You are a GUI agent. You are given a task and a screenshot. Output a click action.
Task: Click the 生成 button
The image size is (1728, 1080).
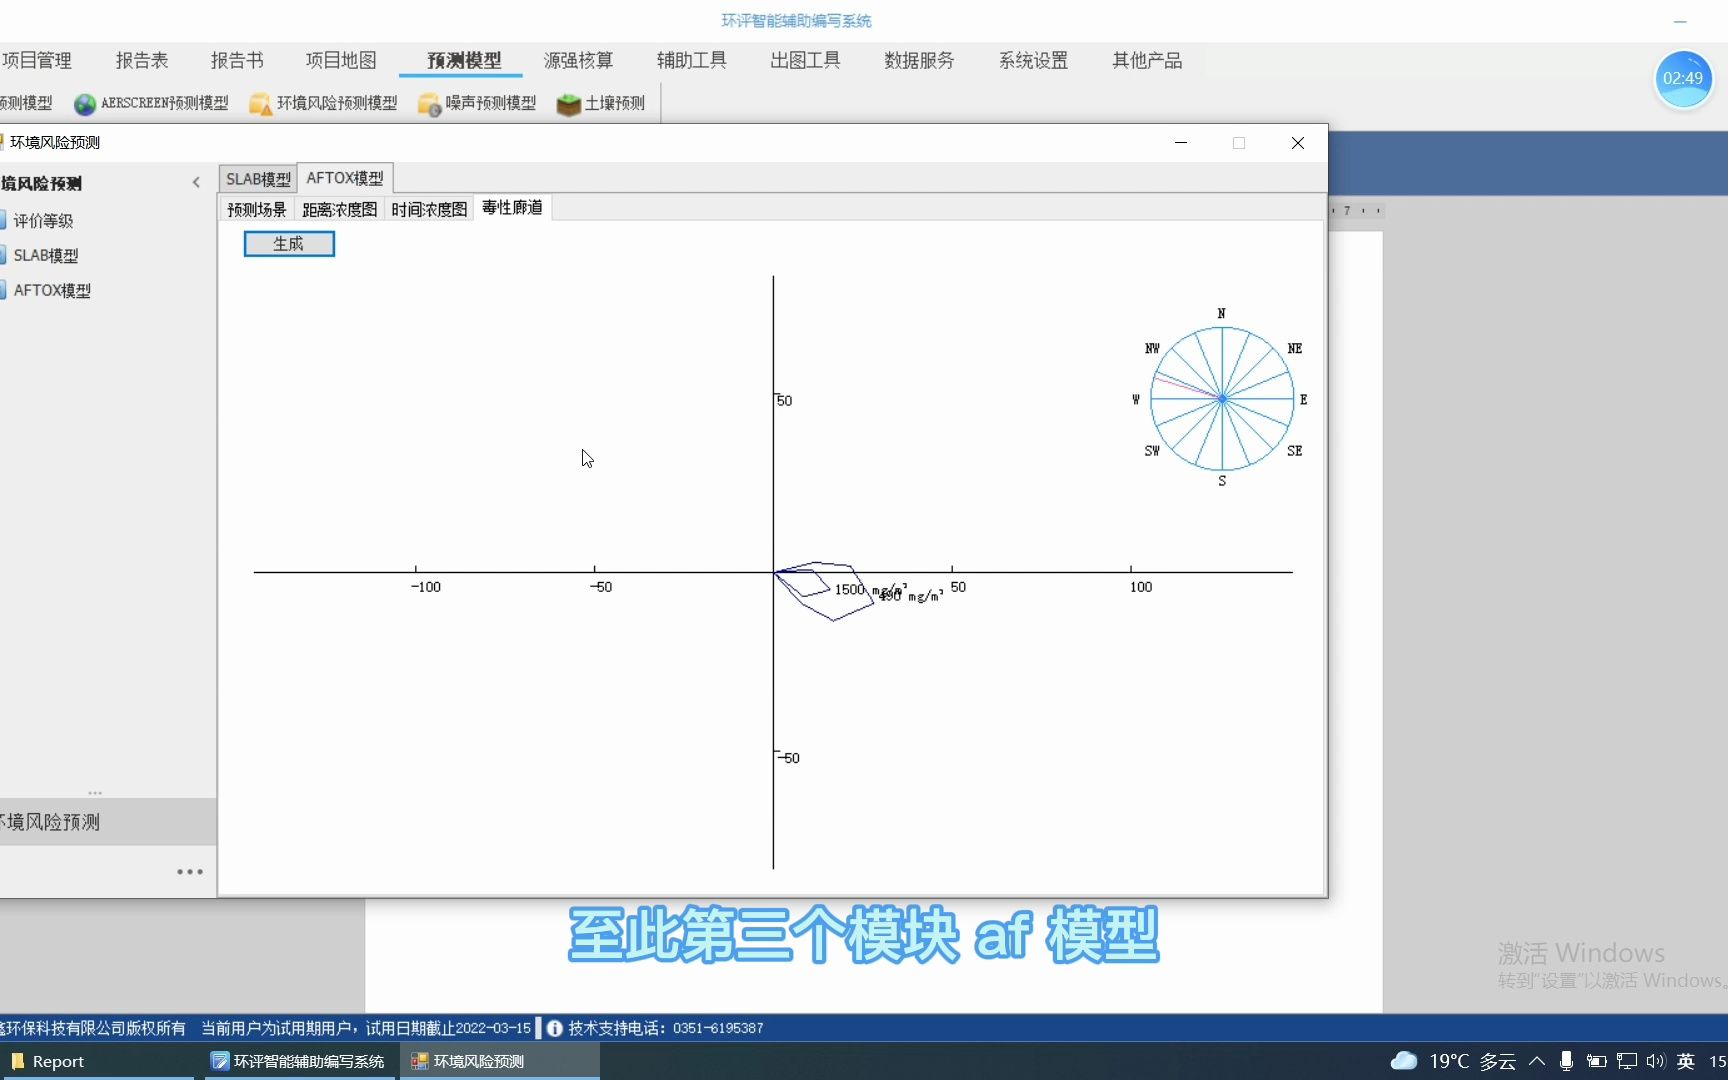pos(288,243)
